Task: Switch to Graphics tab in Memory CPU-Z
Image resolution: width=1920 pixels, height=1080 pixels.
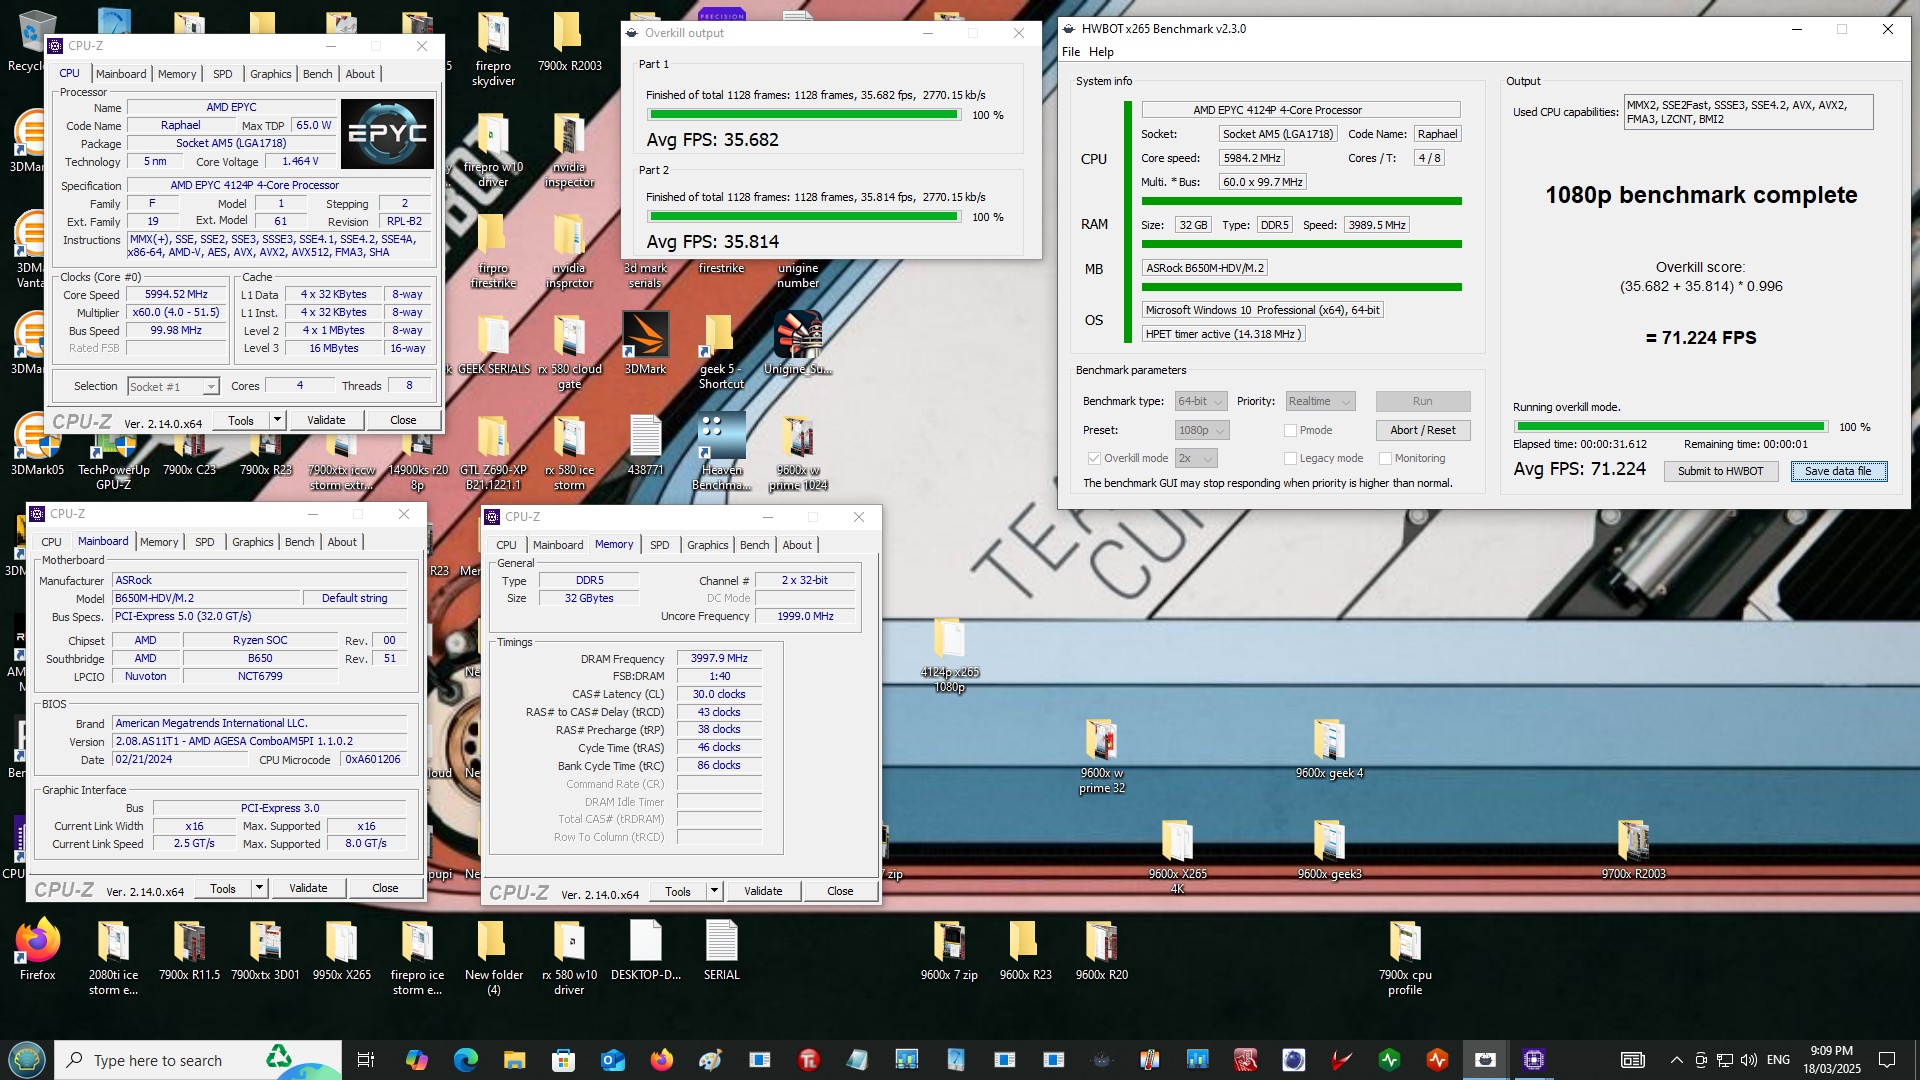Action: pos(707,545)
